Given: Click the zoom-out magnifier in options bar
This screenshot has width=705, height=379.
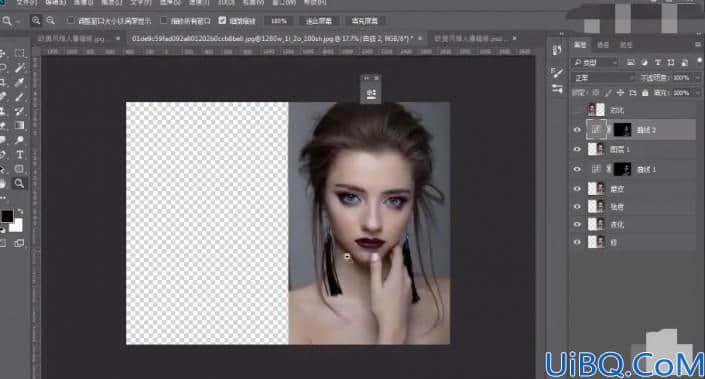Looking at the screenshot, I should point(50,20).
